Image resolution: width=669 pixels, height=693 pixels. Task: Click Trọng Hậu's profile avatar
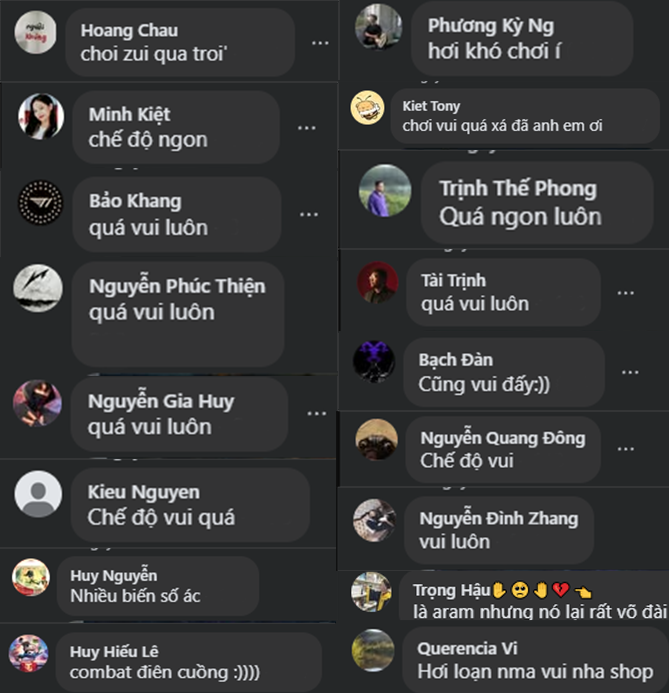(371, 592)
